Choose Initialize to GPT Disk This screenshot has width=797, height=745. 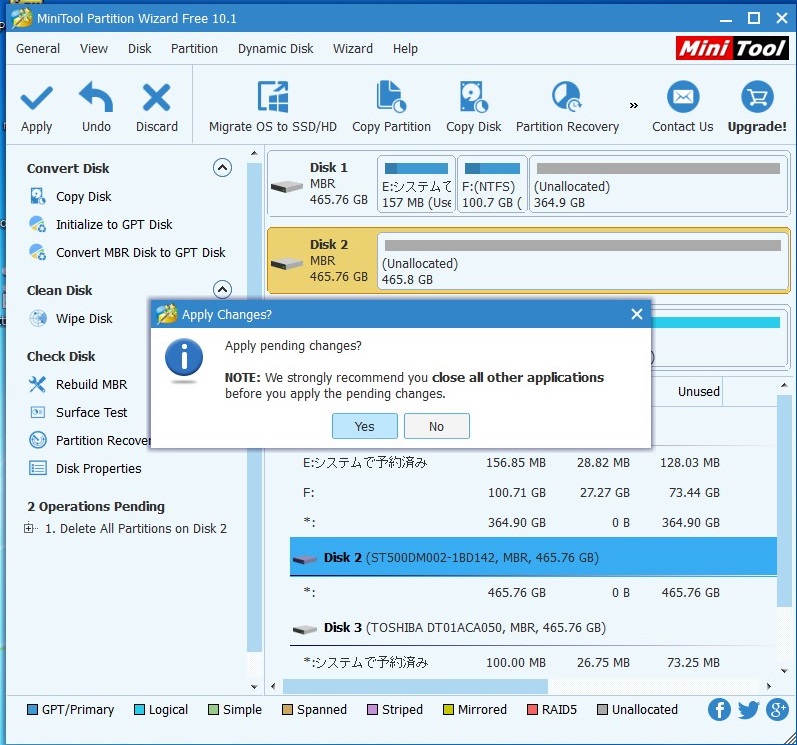[x=114, y=225]
